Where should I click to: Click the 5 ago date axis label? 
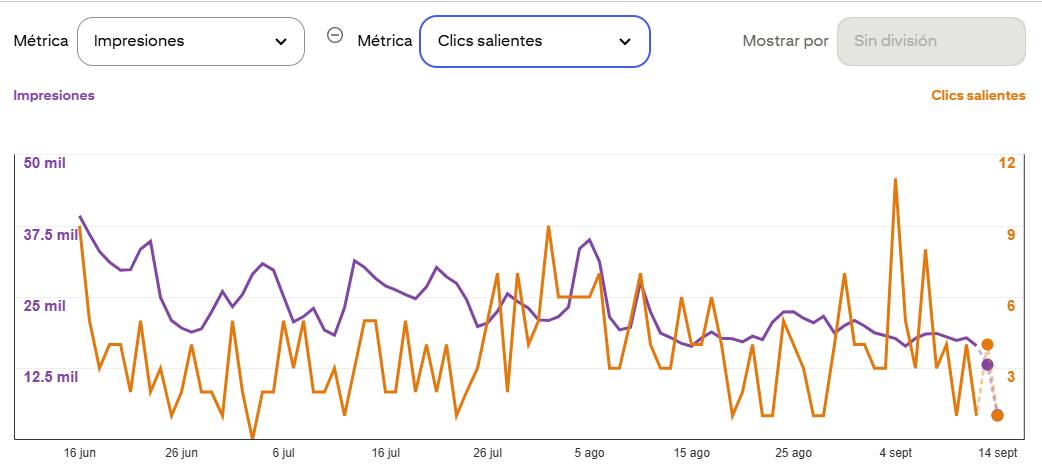tap(589, 453)
